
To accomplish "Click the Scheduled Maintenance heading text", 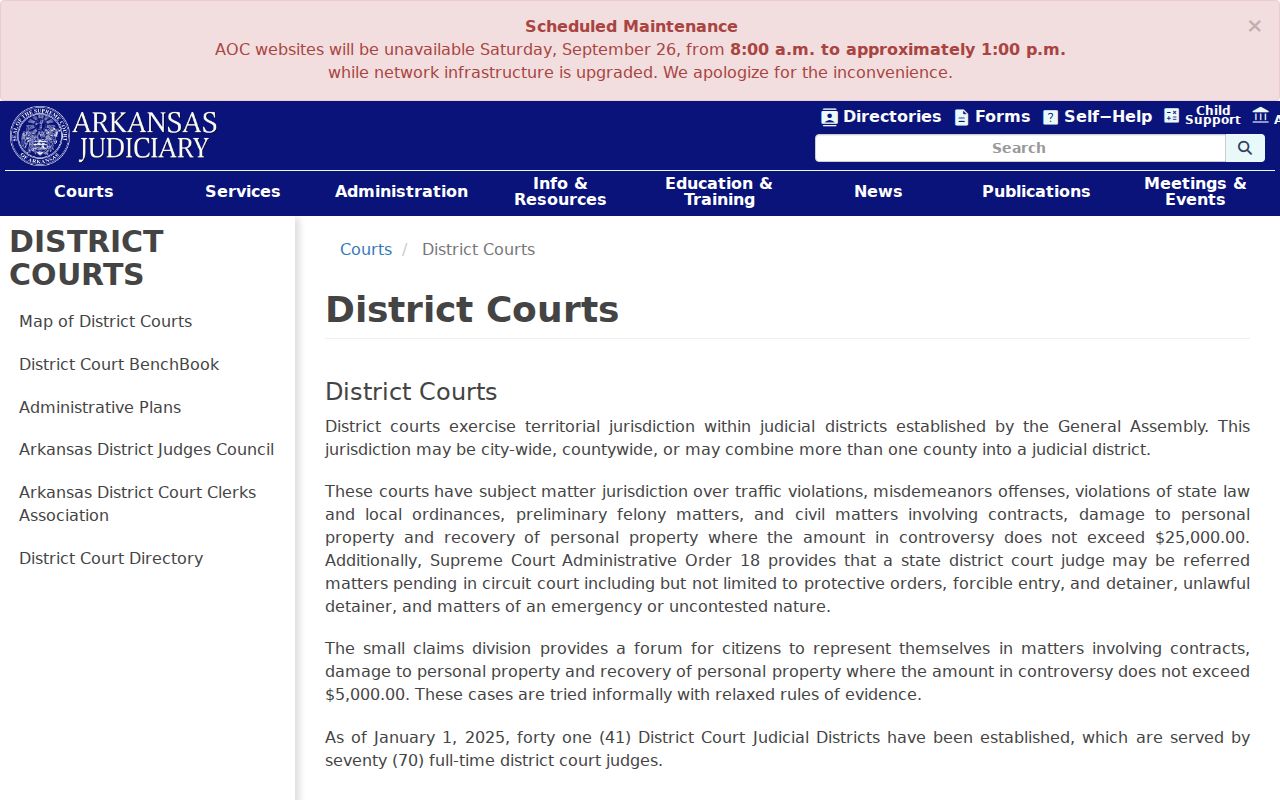I will (631, 27).
